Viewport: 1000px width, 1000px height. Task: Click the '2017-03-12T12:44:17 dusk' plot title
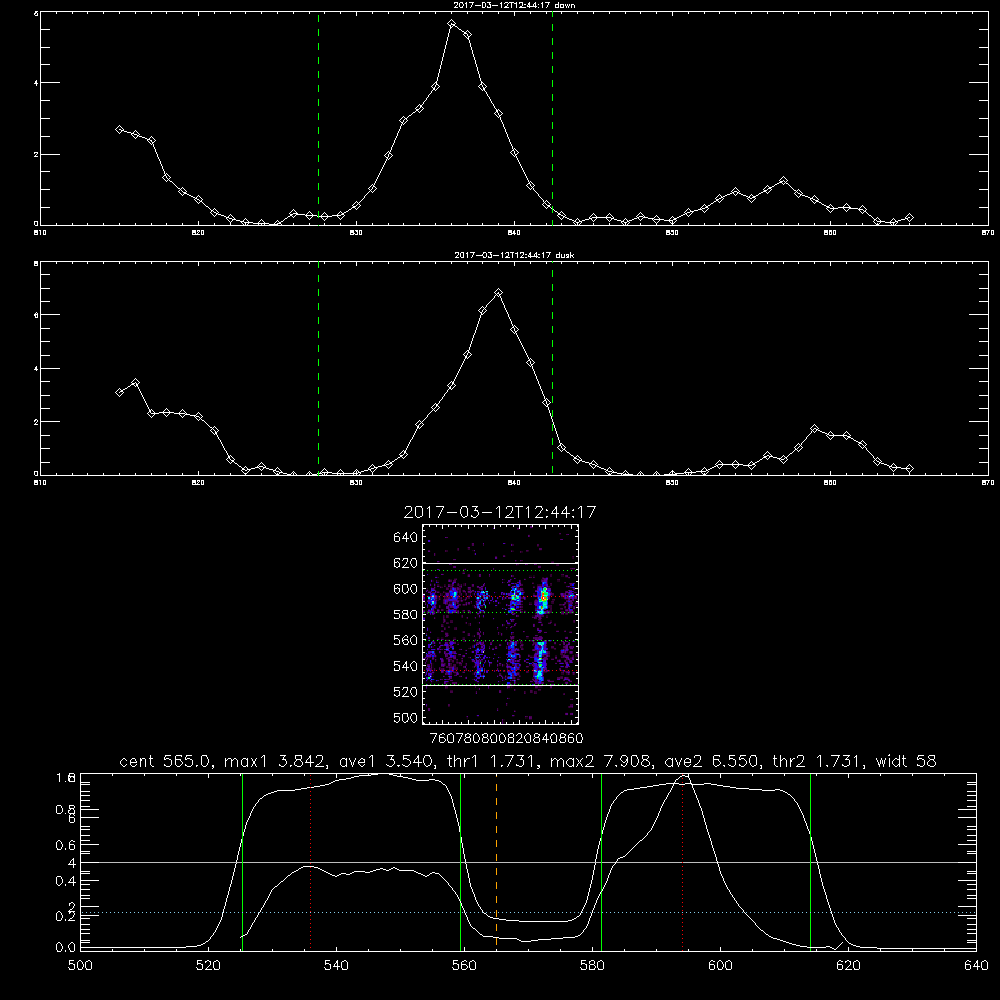(x=514, y=255)
